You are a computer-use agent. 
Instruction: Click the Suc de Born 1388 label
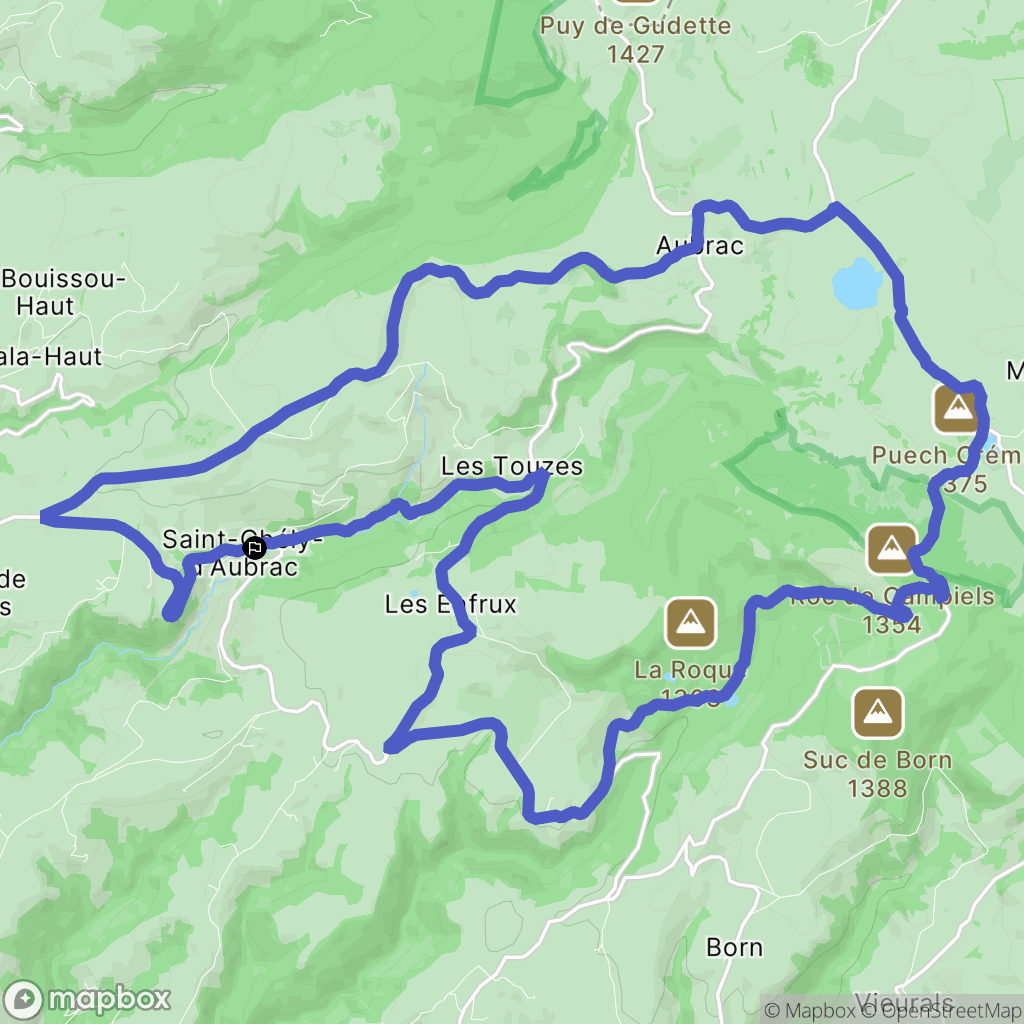tap(878, 774)
